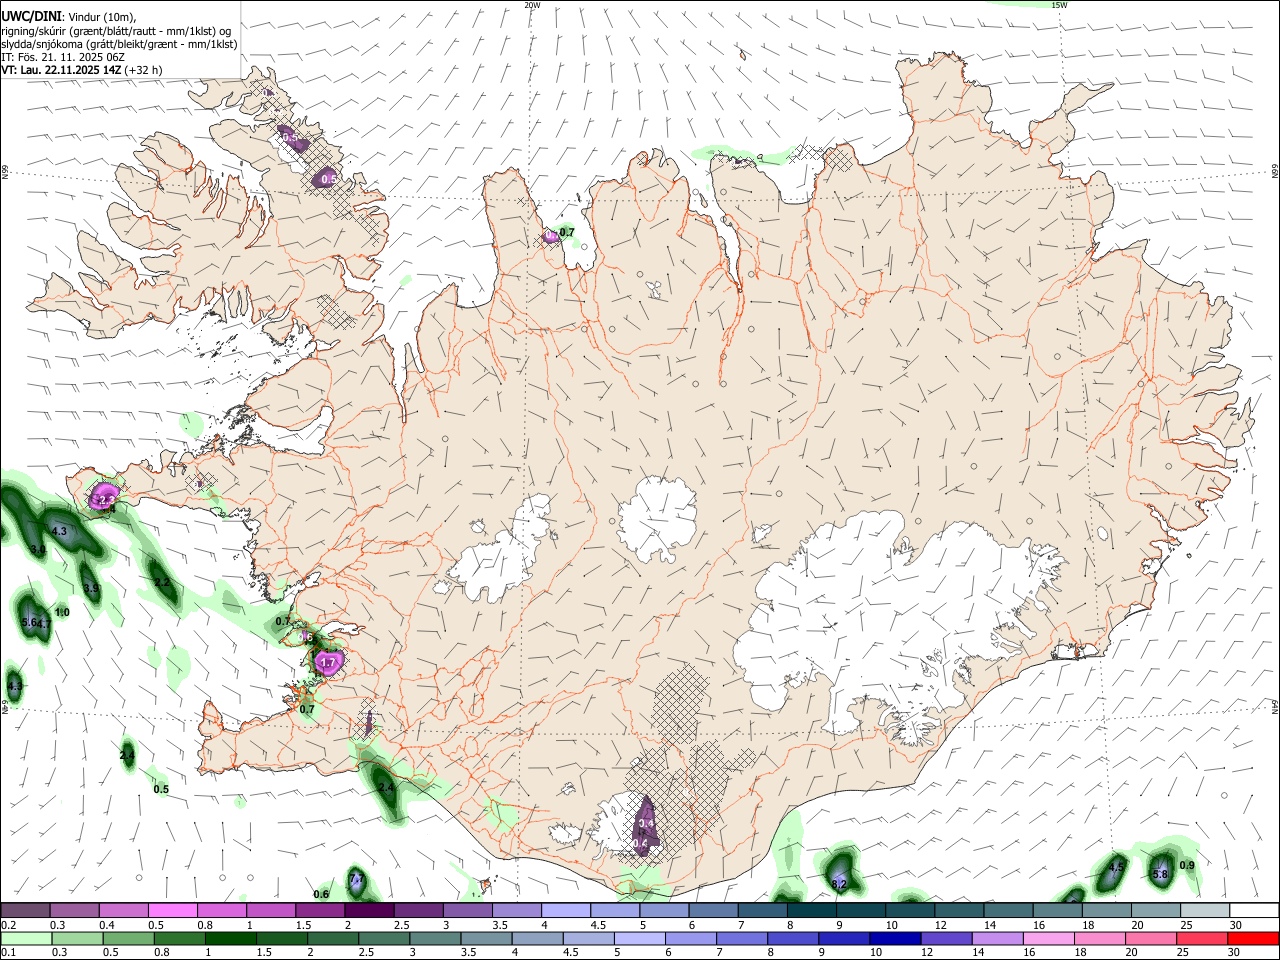Click the 3.9 precipitation value on map
1280x960 pixels.
pos(91,588)
